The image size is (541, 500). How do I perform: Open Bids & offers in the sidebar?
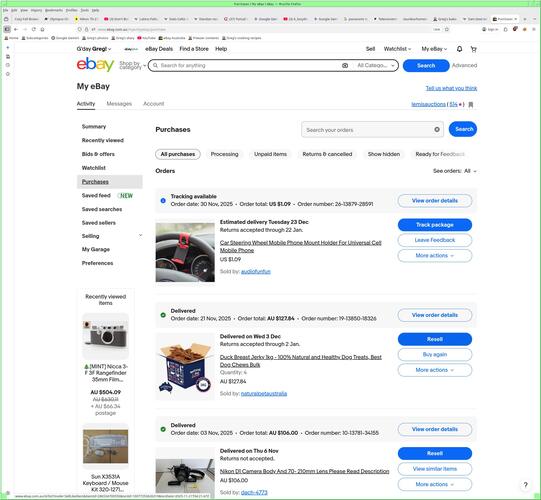(x=98, y=154)
